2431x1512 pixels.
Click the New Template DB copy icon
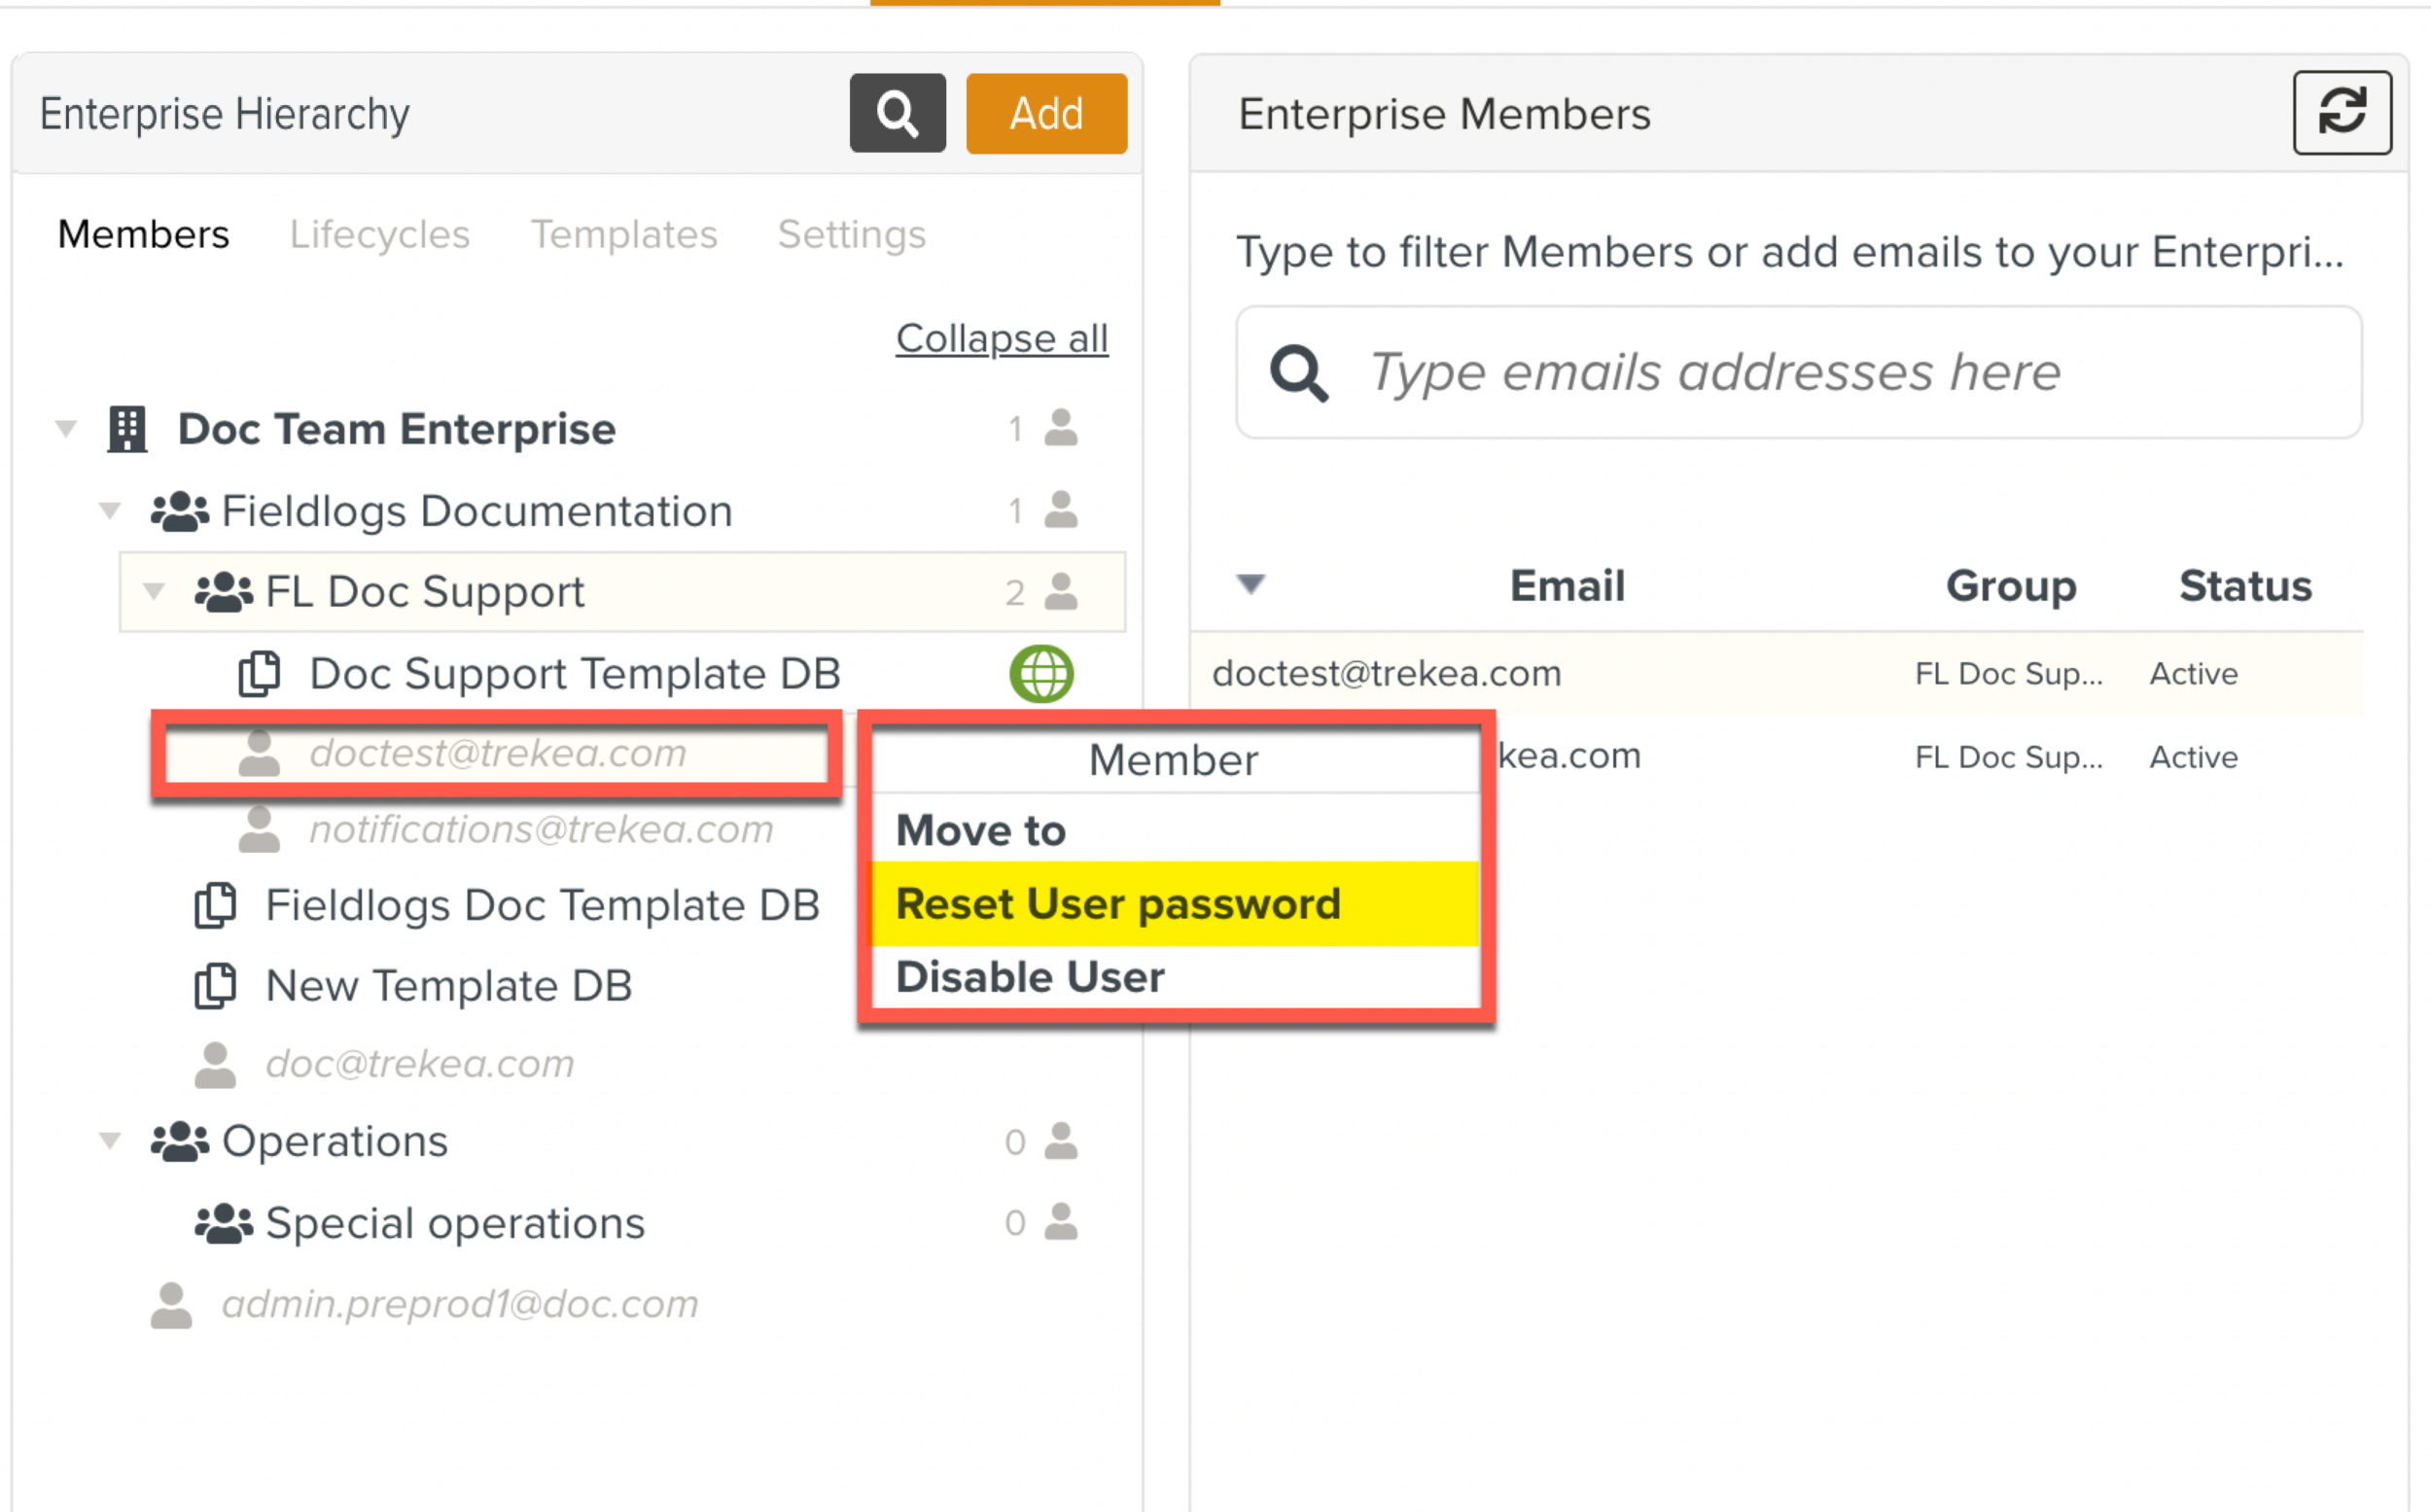point(216,986)
